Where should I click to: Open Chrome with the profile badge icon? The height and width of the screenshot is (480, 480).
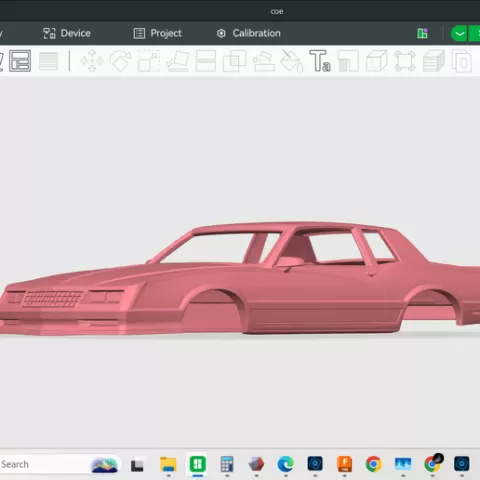click(x=433, y=463)
